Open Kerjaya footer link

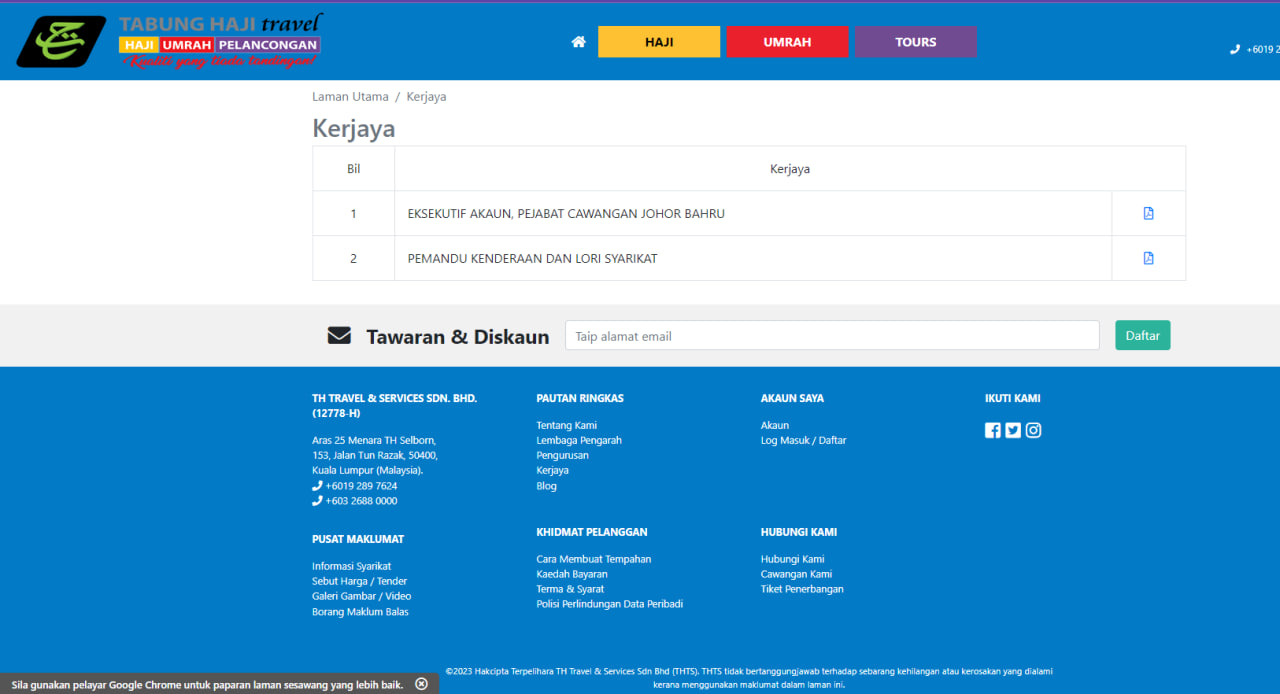point(552,470)
